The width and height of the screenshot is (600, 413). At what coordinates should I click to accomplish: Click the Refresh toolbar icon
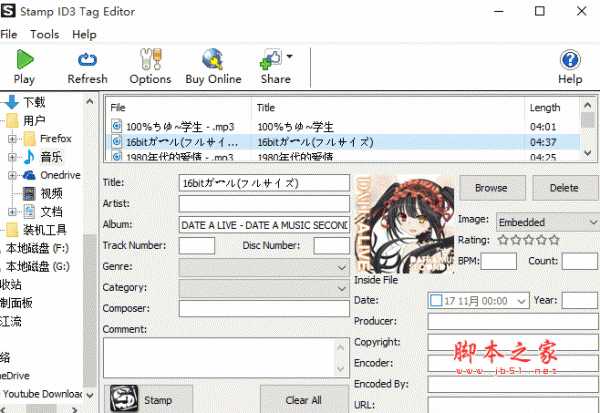pos(87,60)
